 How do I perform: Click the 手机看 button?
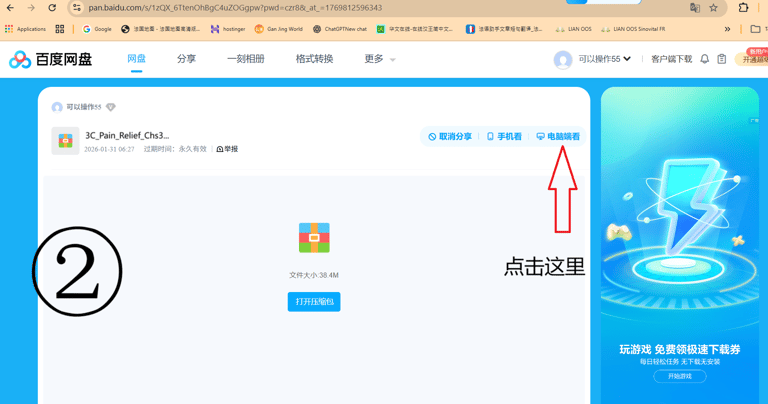504,137
